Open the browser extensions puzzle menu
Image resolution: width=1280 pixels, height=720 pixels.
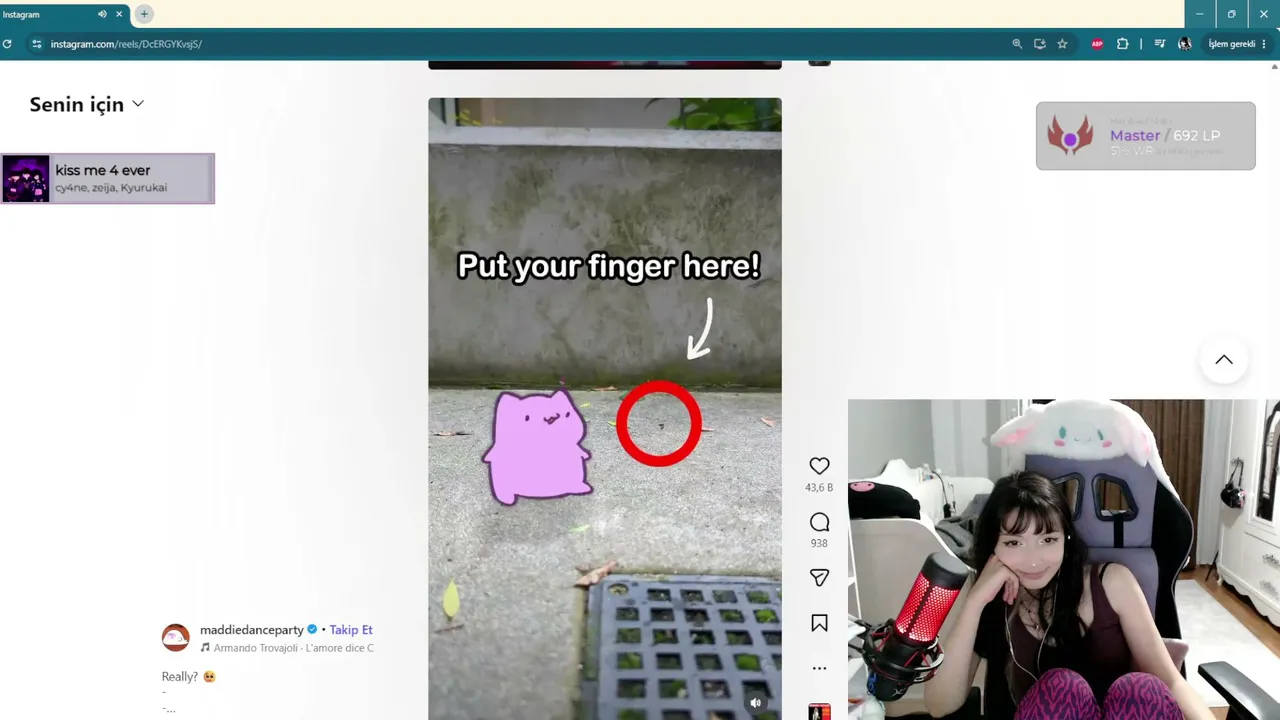tap(1122, 44)
